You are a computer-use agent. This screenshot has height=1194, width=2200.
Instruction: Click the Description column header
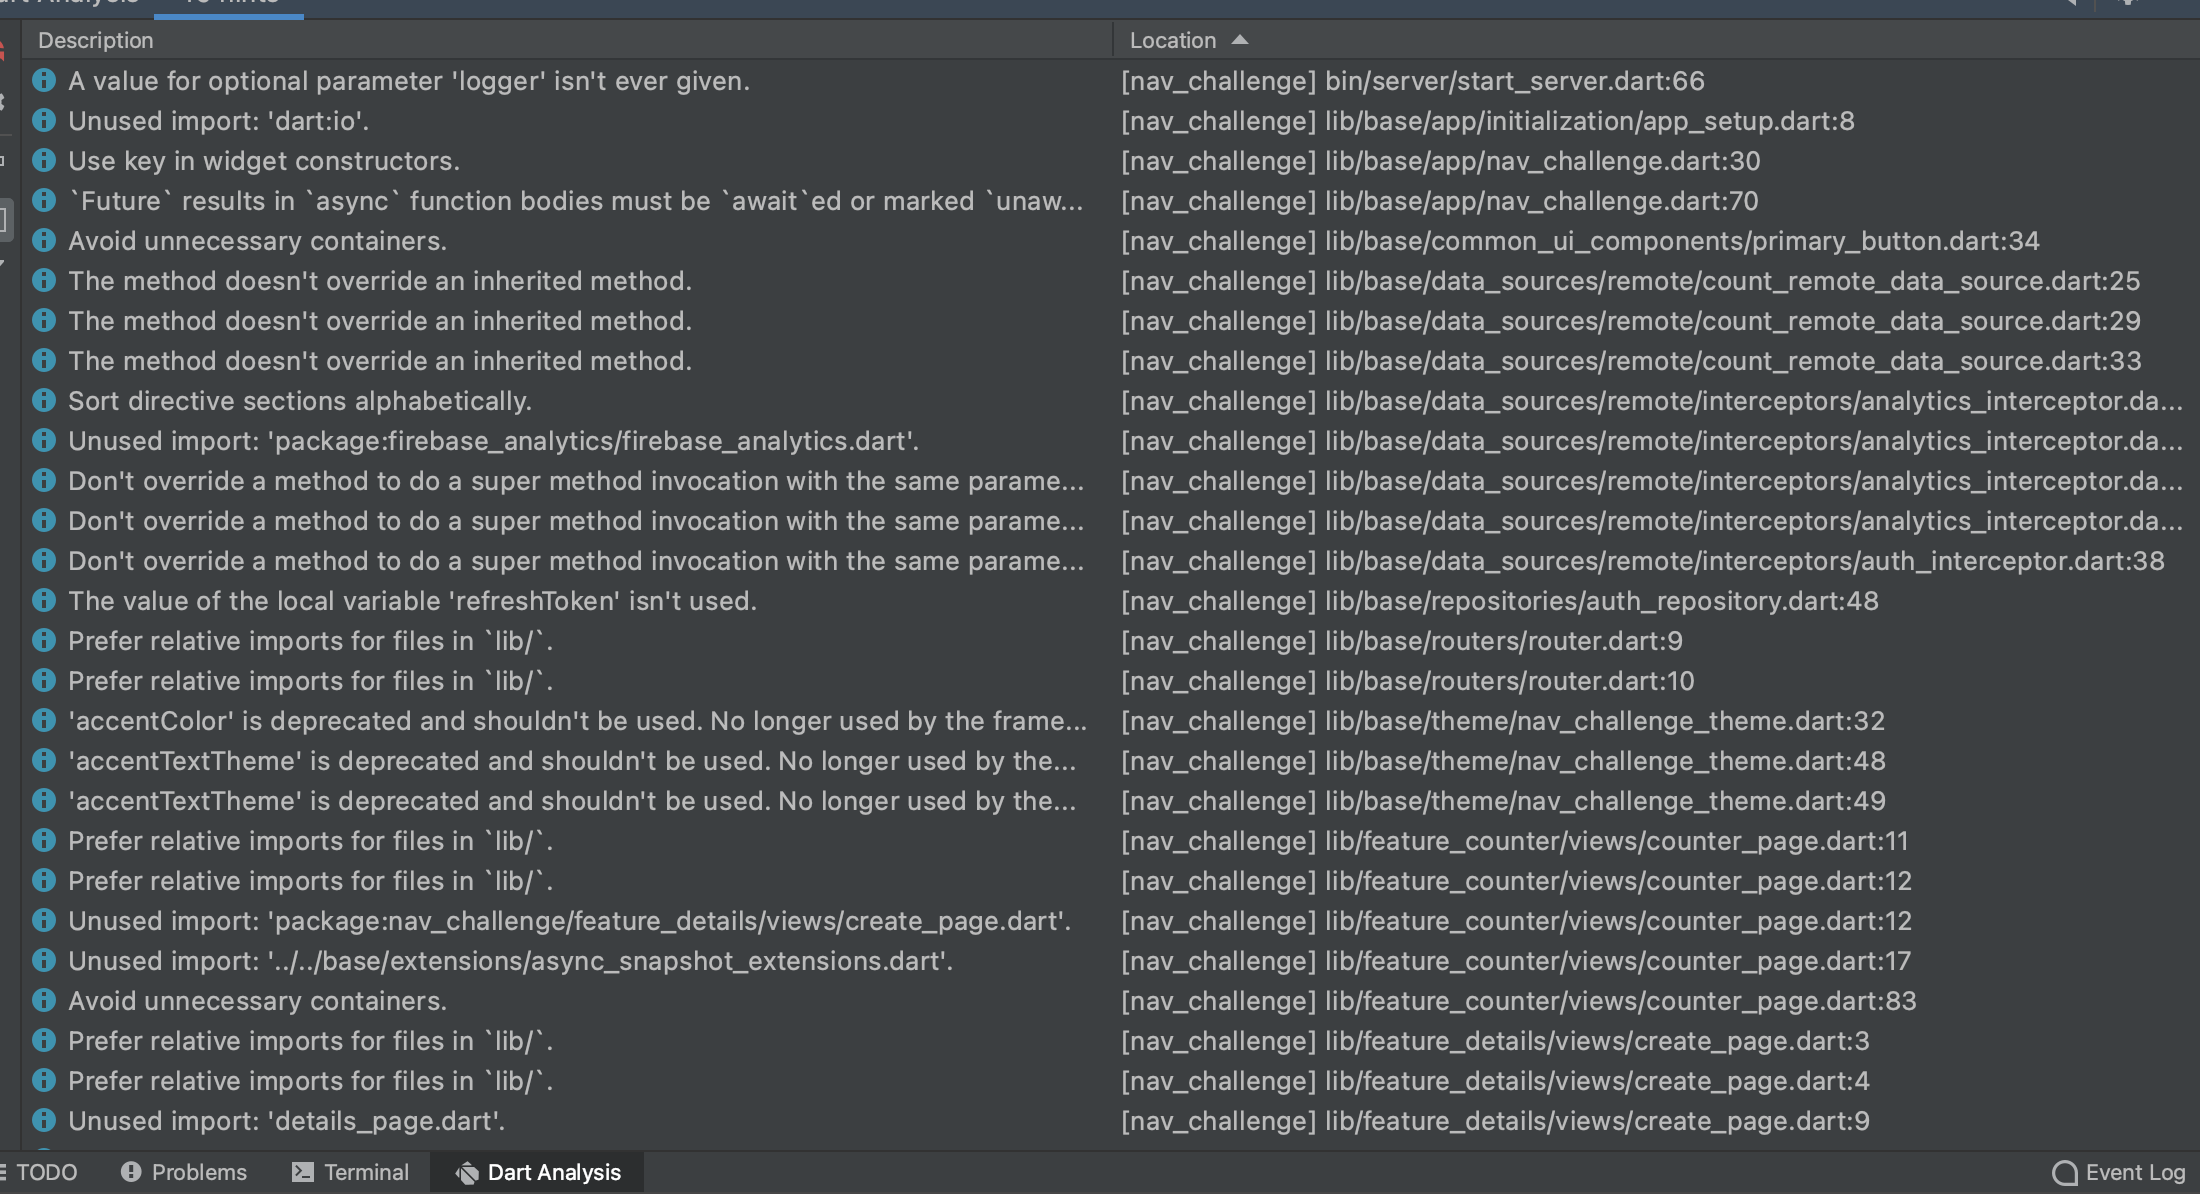(x=96, y=40)
